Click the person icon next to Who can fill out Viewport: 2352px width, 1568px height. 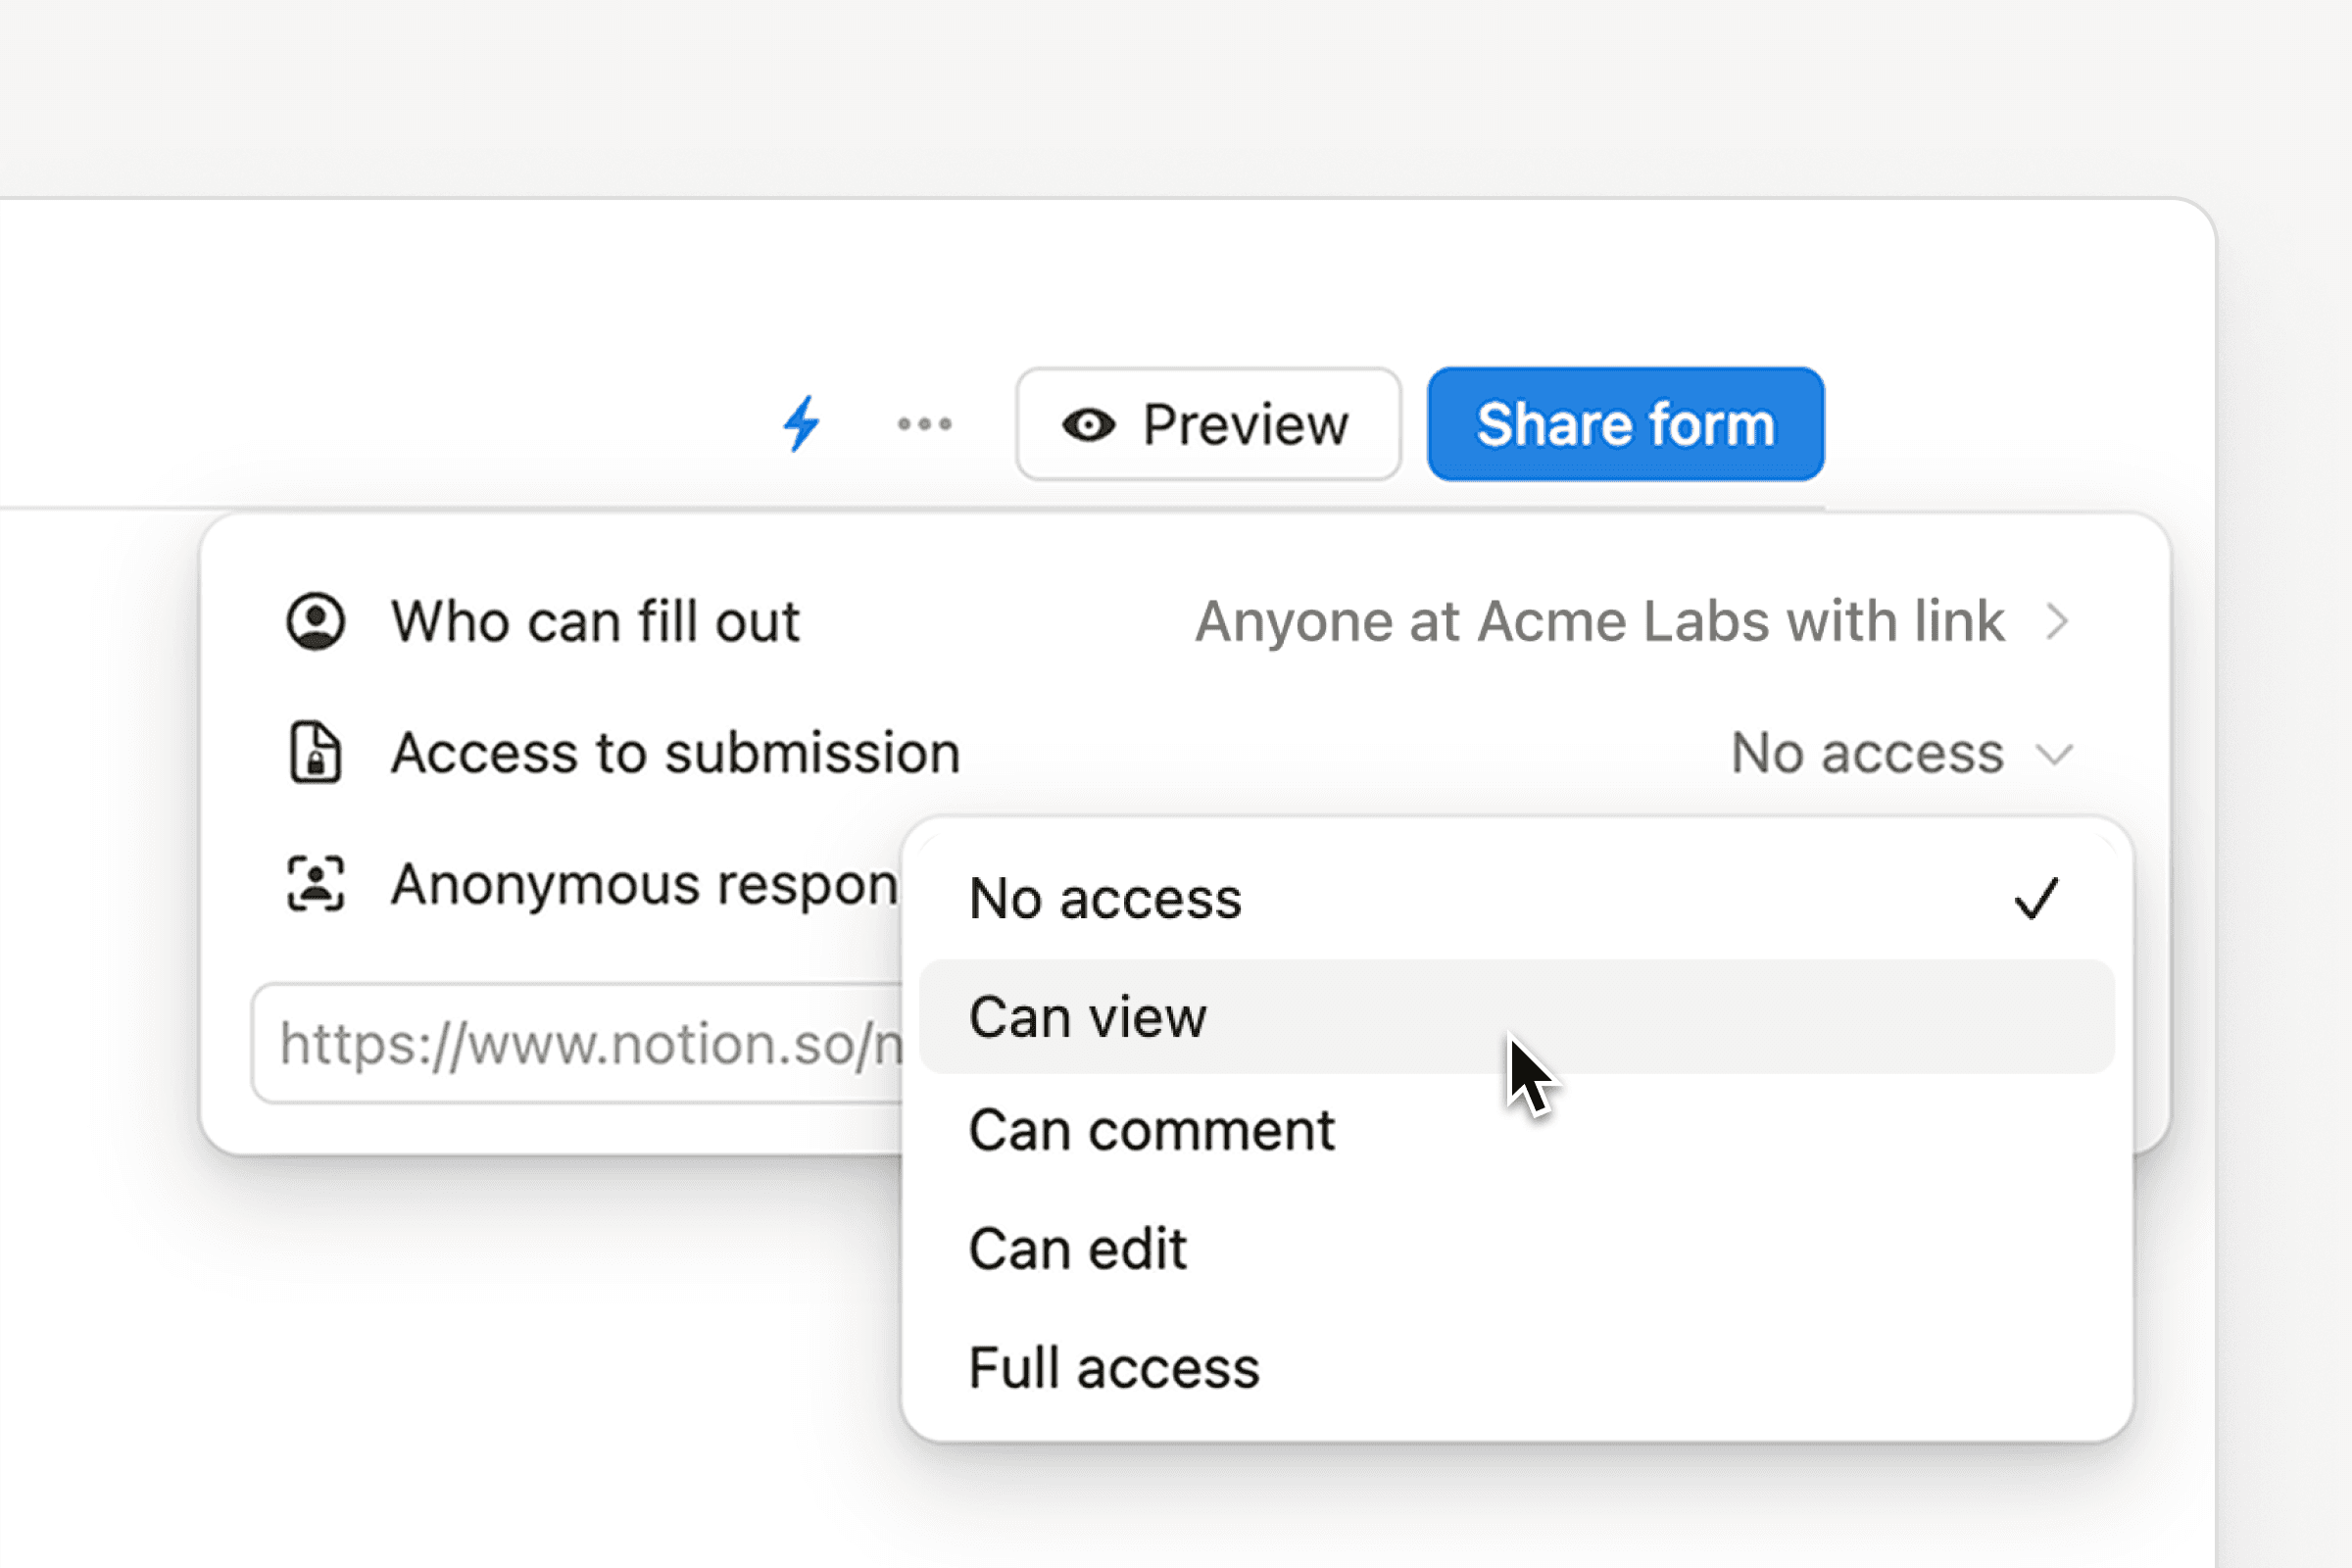click(314, 620)
